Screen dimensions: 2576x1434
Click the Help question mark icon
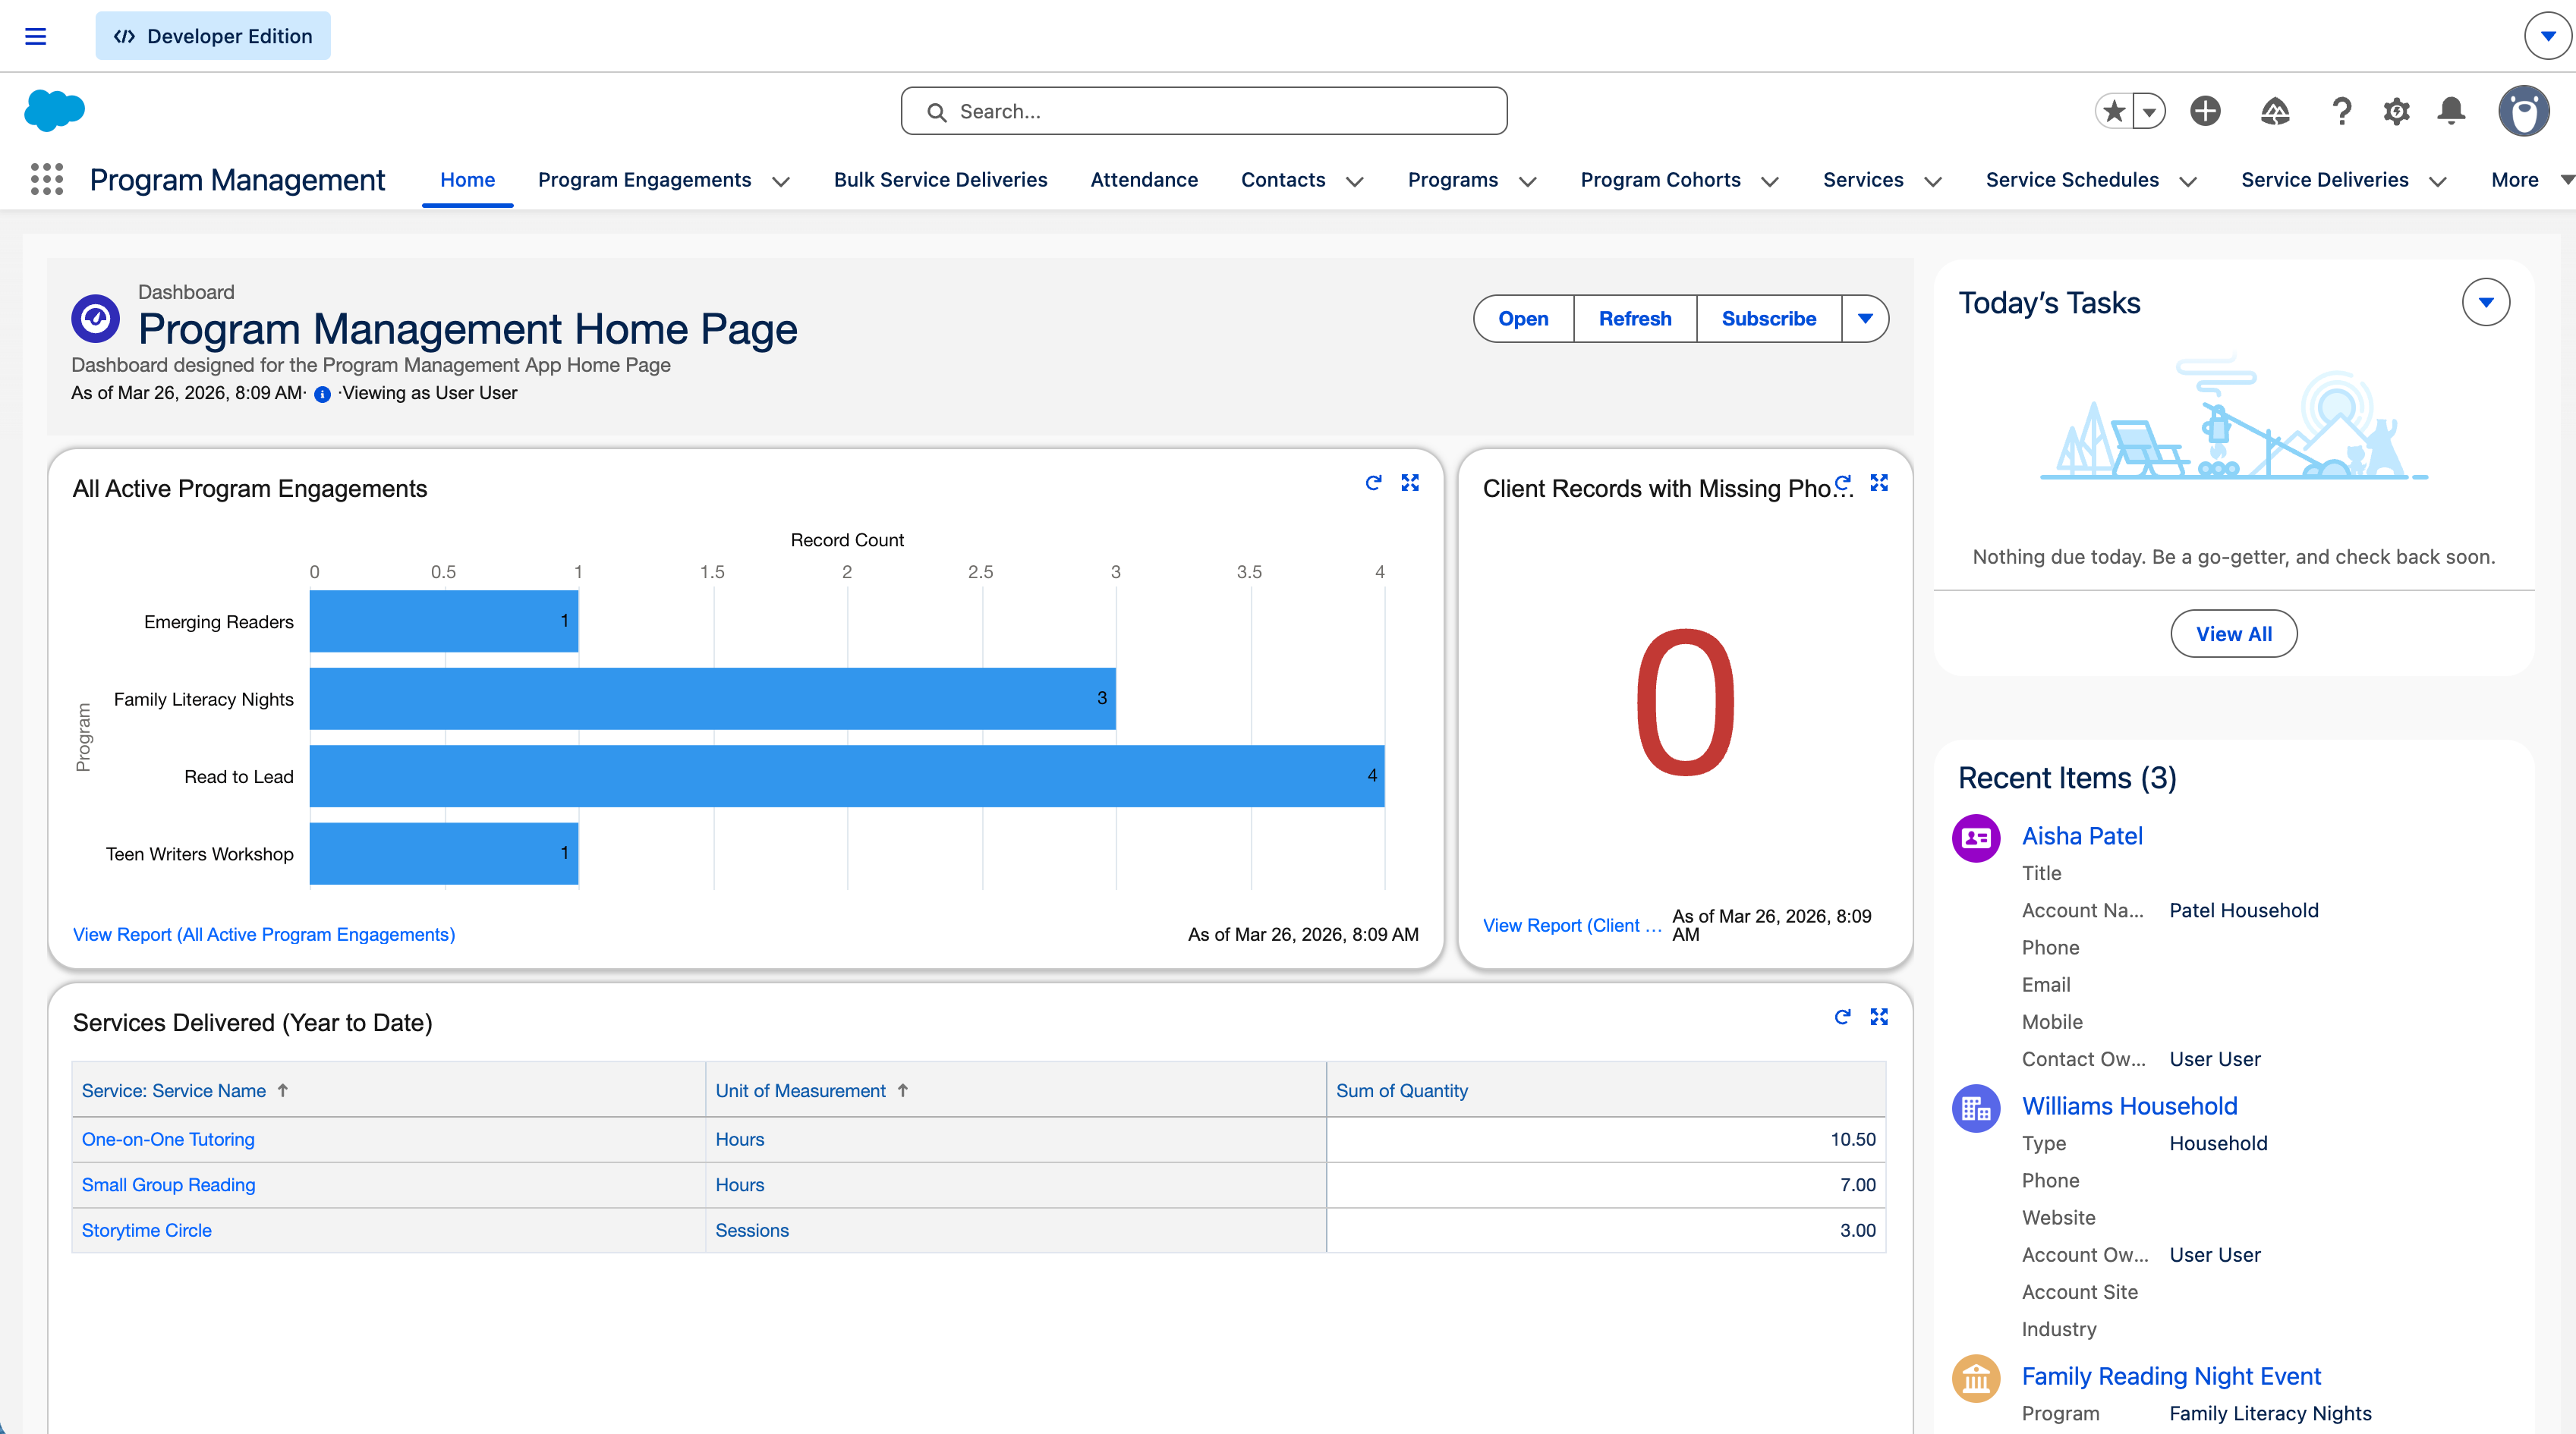pos(2341,111)
